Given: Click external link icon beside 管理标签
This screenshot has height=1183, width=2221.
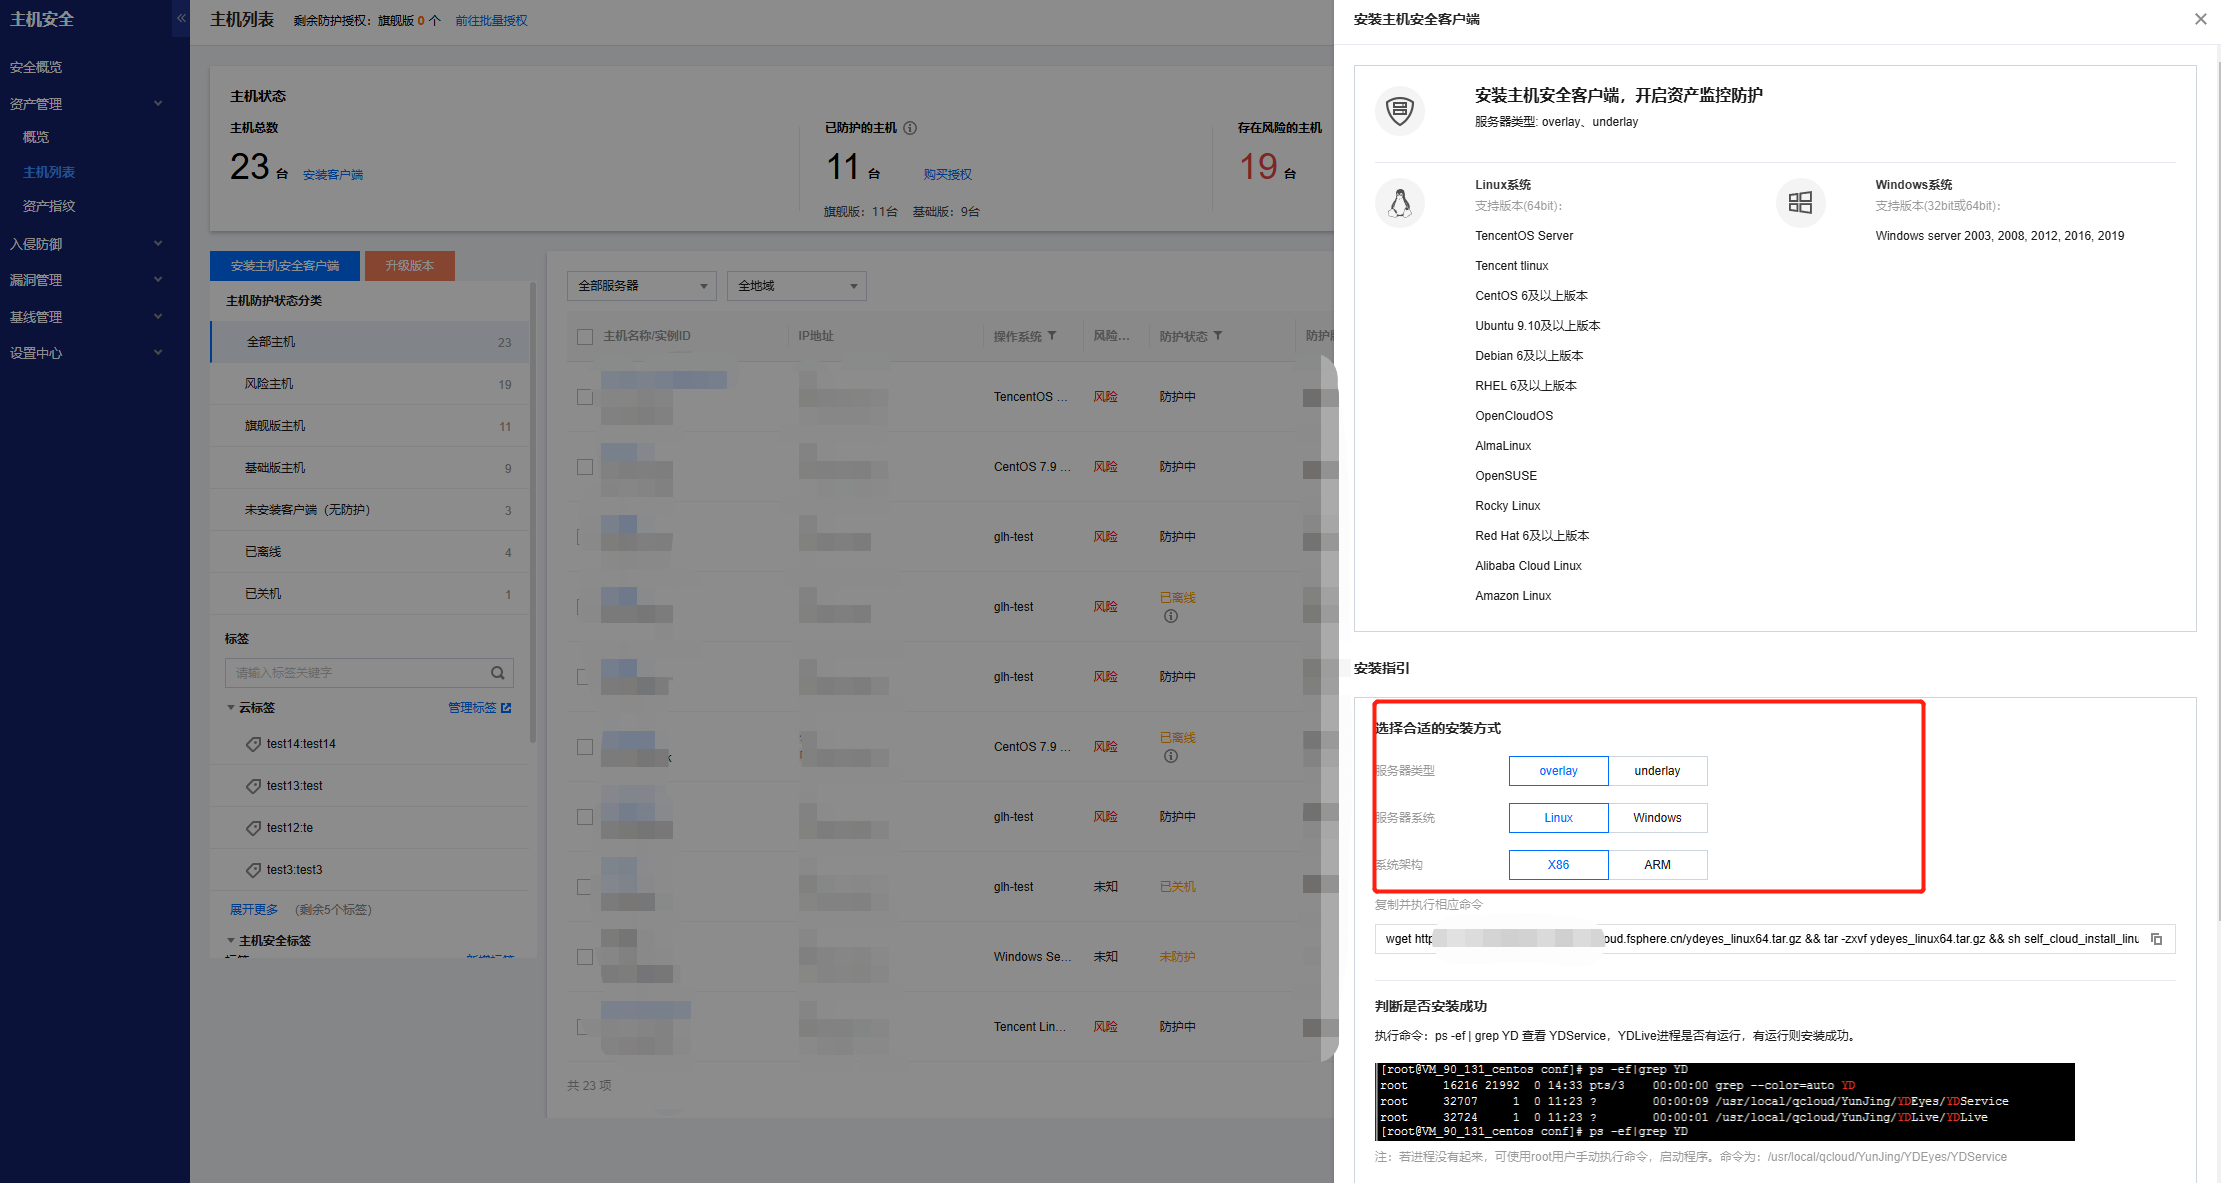Looking at the screenshot, I should (x=506, y=708).
